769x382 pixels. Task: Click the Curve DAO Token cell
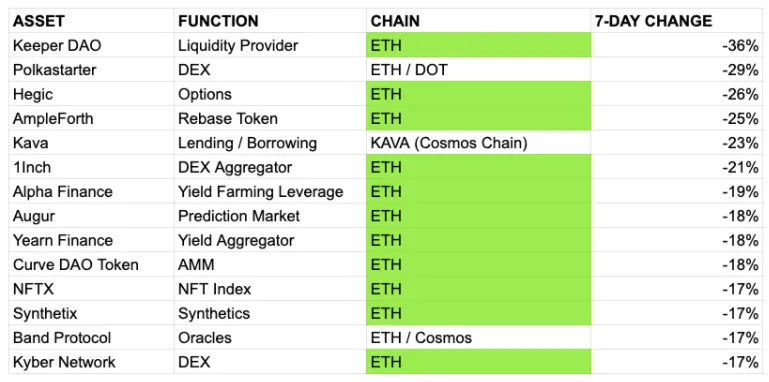91,264
